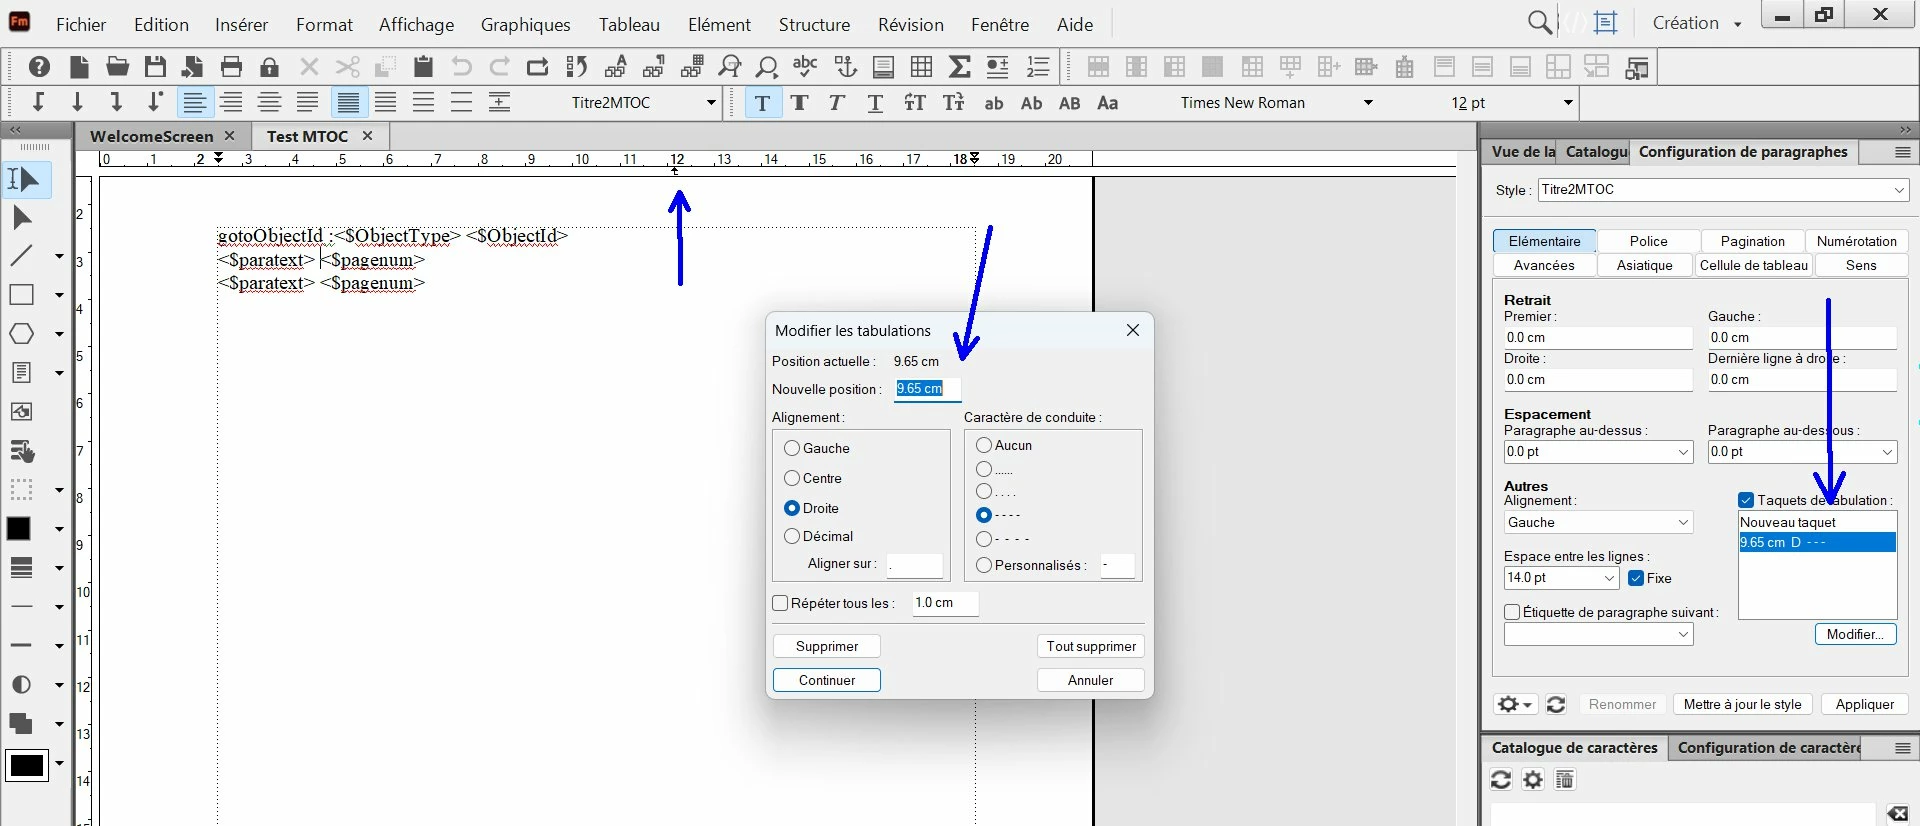The image size is (1920, 826).
Task: Click Tout supprimer button
Action: pos(1091,646)
